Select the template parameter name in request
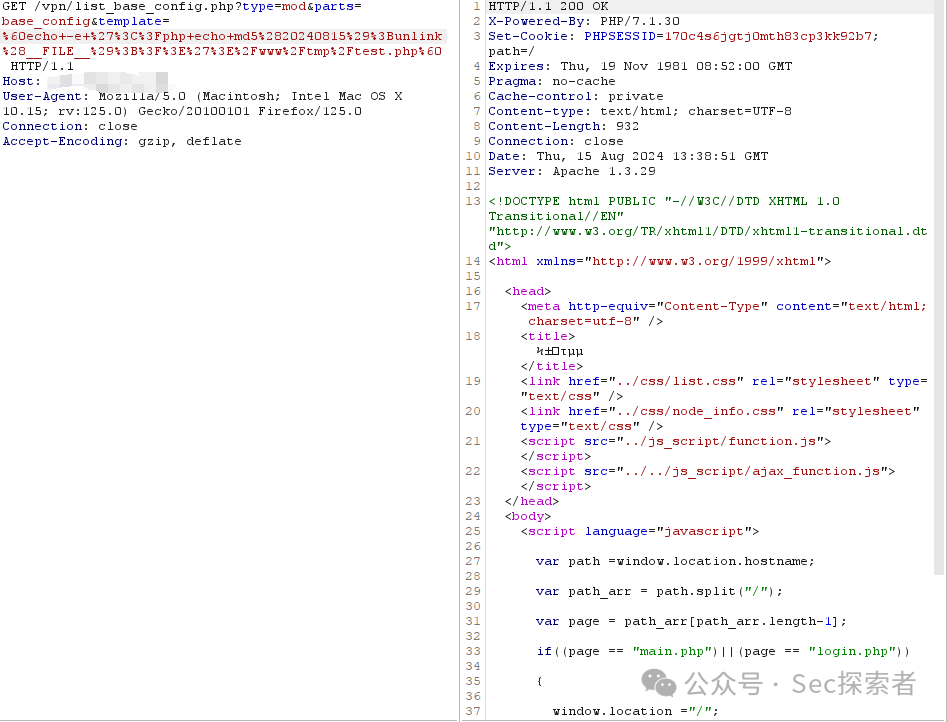Image resolution: width=947 pixels, height=722 pixels. 130,21
